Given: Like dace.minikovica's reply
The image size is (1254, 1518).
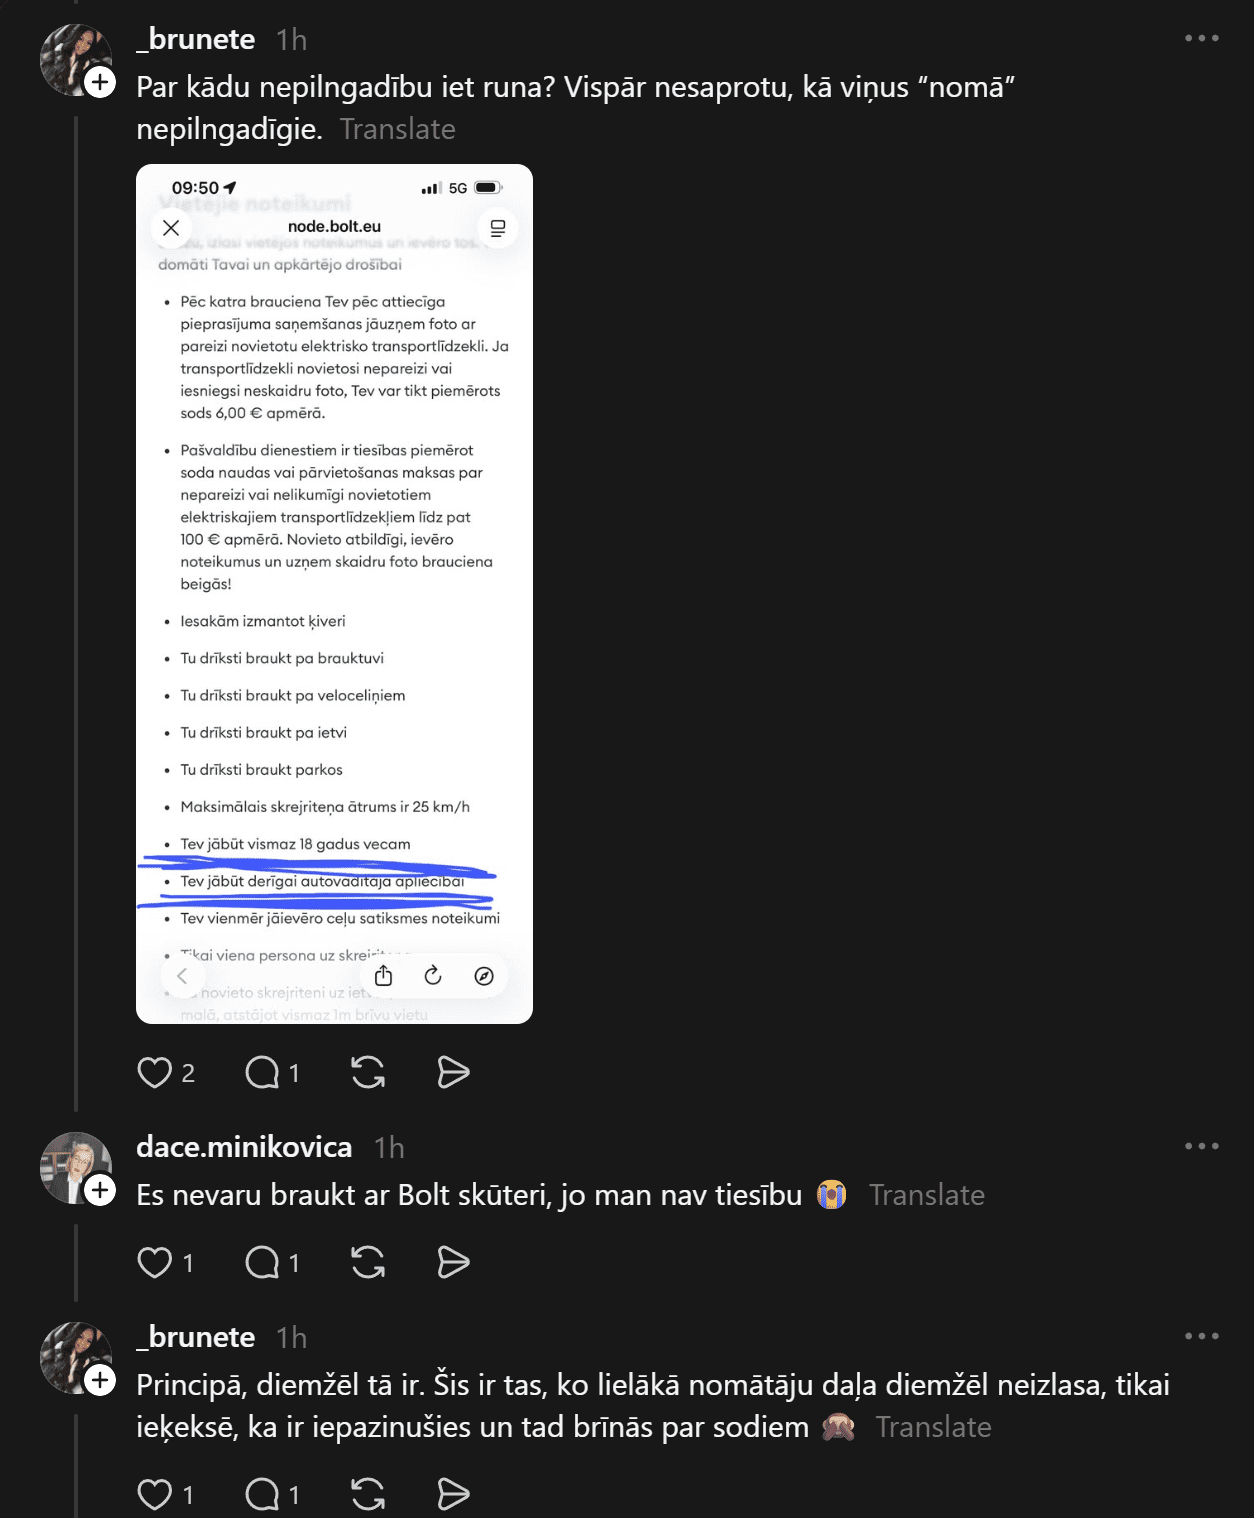Looking at the screenshot, I should click(155, 1263).
